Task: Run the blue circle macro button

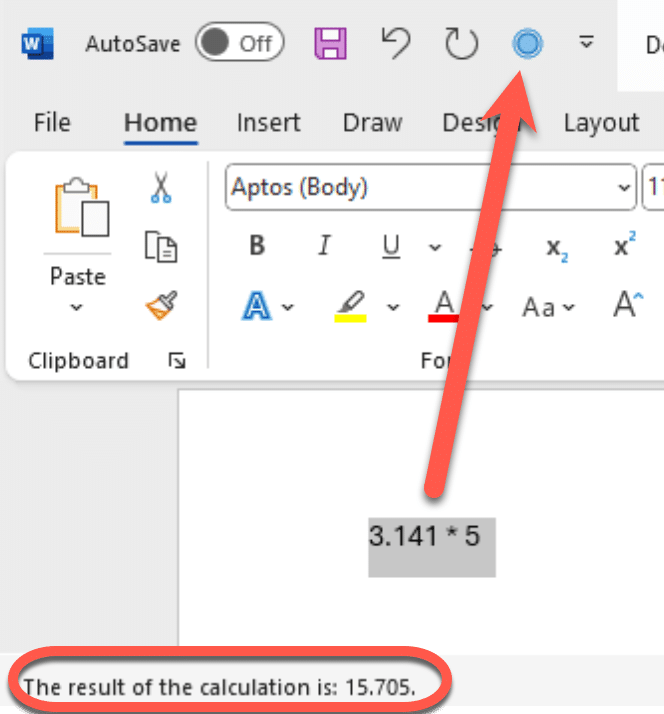Action: pyautogui.click(x=527, y=44)
